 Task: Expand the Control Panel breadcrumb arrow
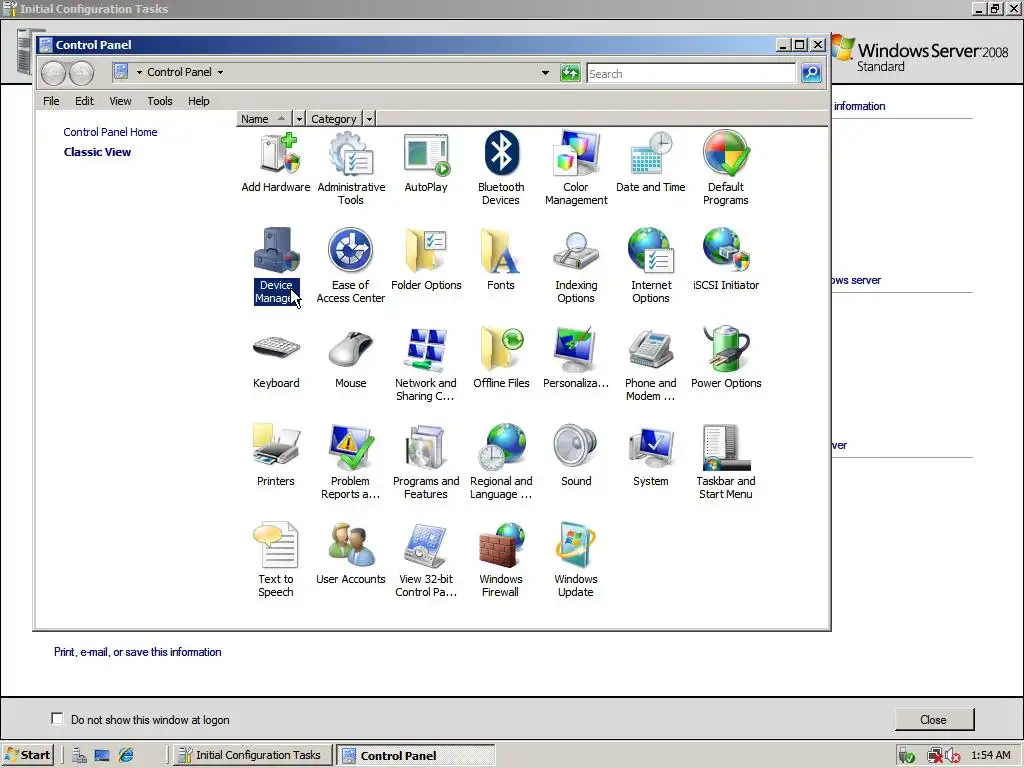(221, 72)
